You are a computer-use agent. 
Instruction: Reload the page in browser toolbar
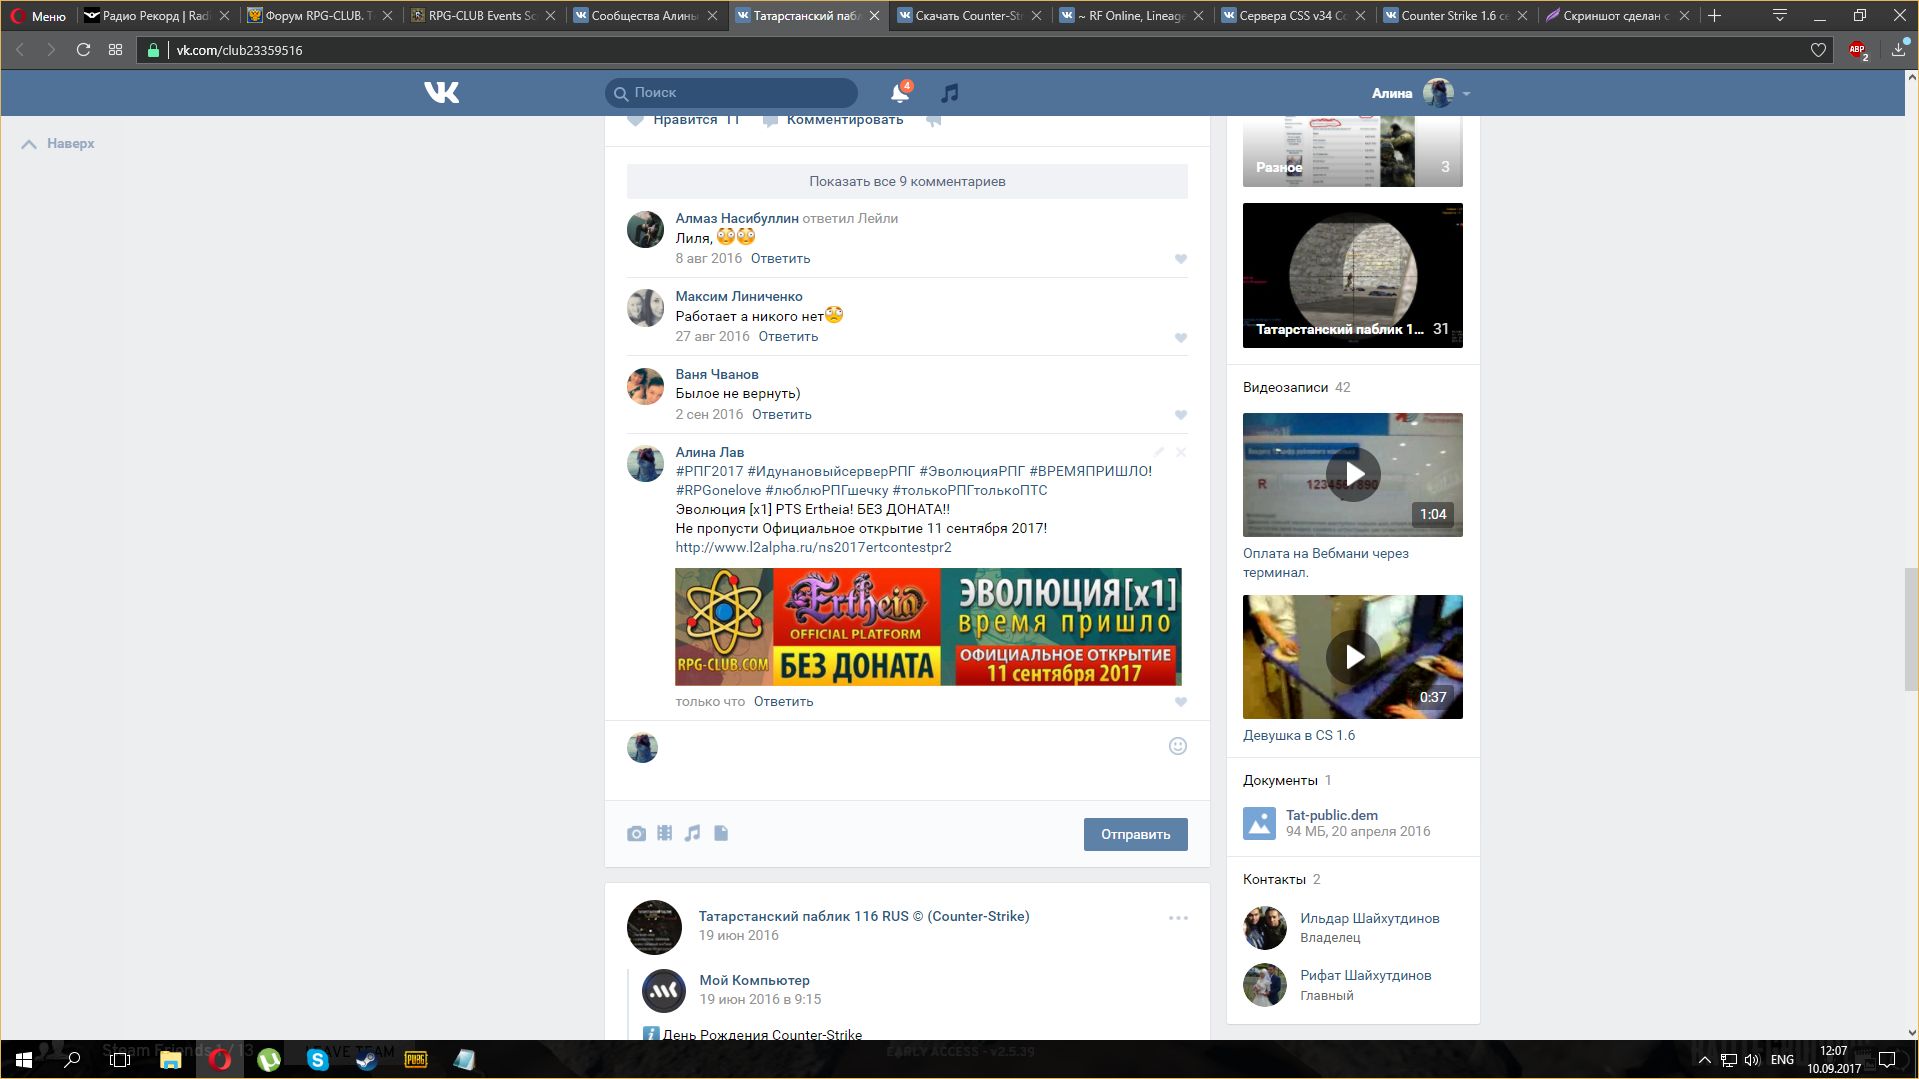(x=83, y=50)
